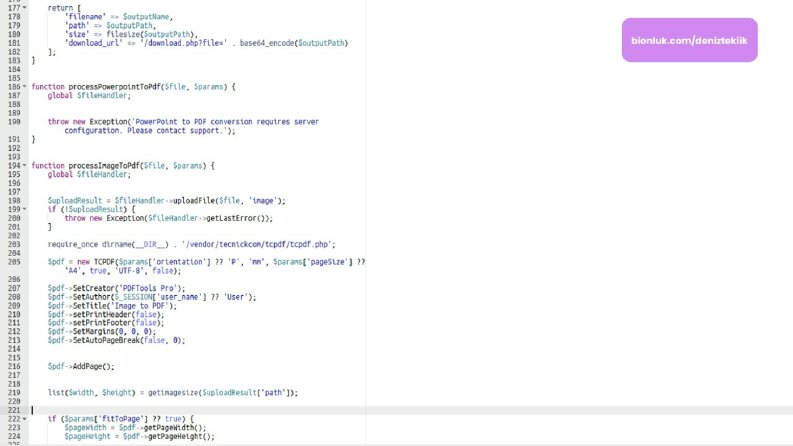Viewport: 793px width, 446px height.
Task: Click the 'configuration. Please contact support.' text
Action: [146, 130]
